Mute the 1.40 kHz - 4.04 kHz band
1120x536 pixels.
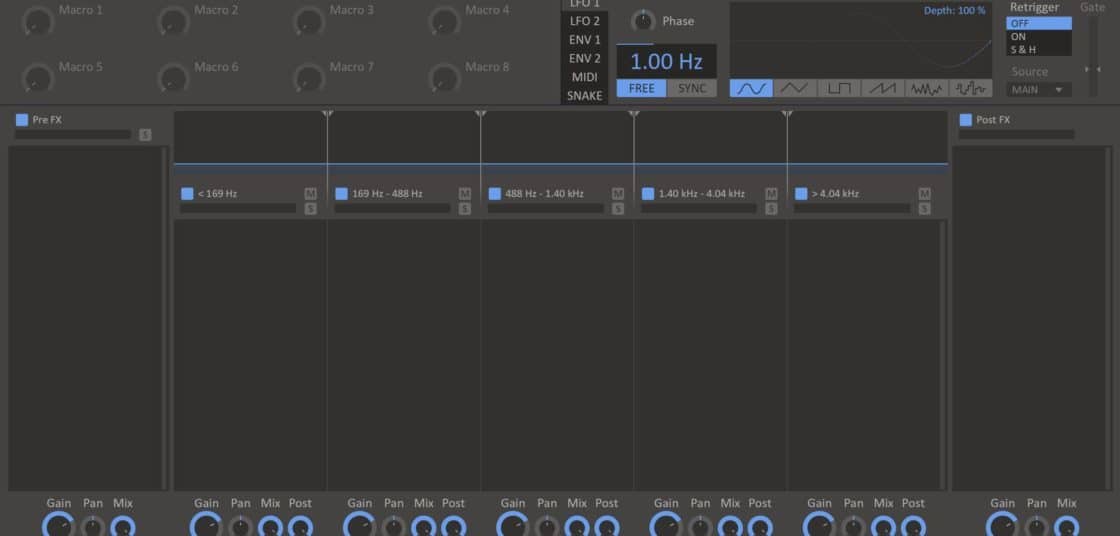click(x=771, y=194)
